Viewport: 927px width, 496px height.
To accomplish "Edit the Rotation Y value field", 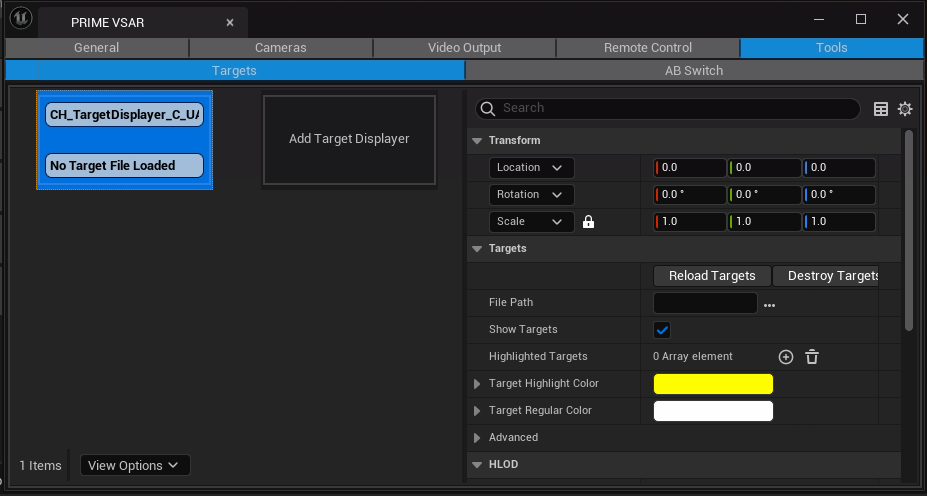I will [764, 194].
